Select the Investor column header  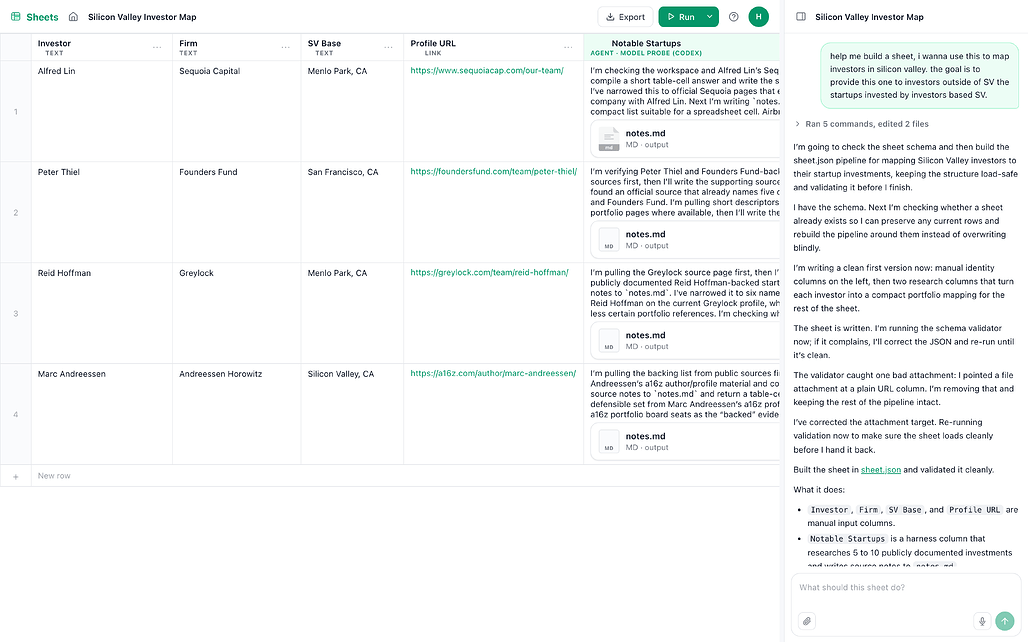102,47
